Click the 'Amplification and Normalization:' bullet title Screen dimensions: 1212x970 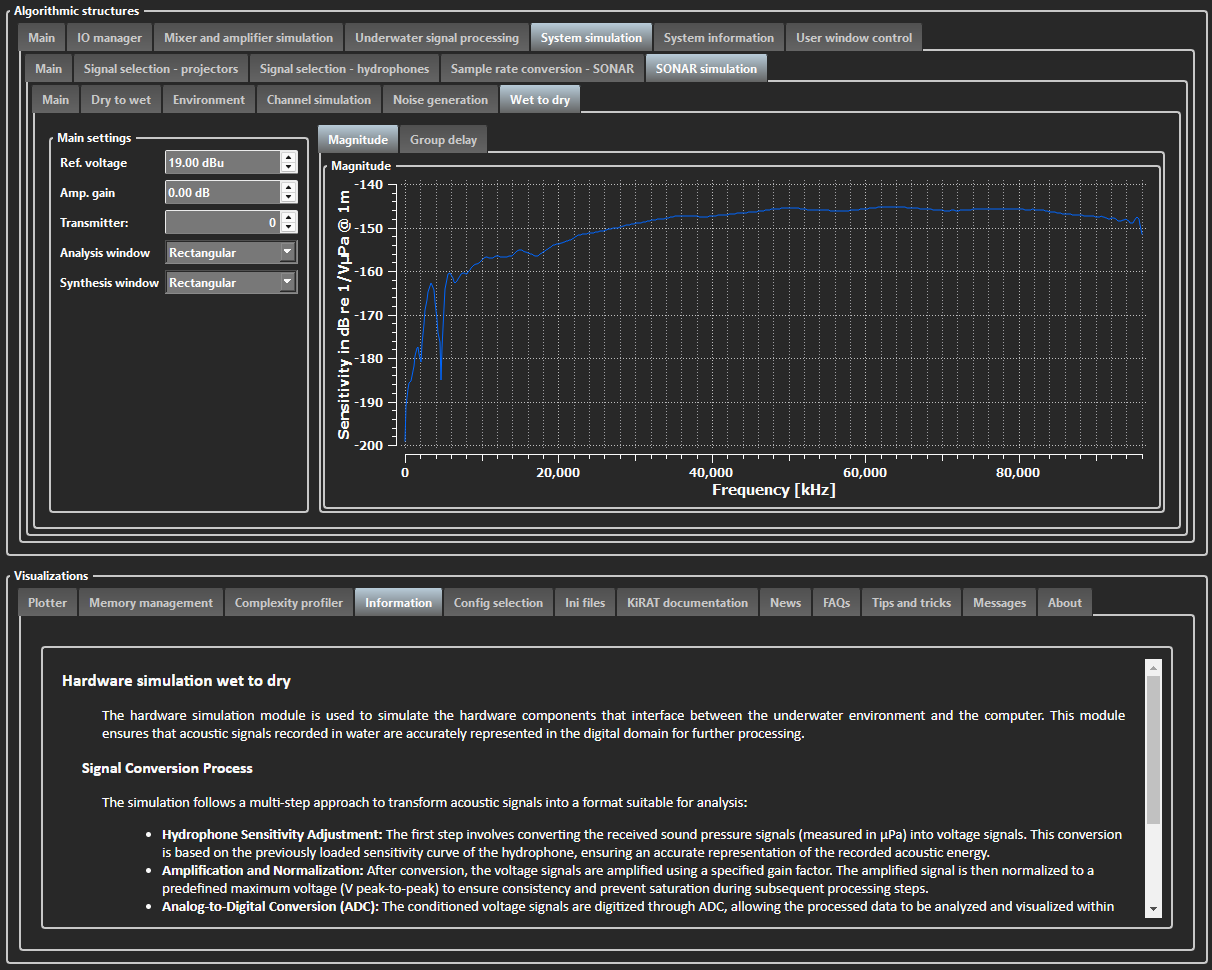tap(263, 870)
